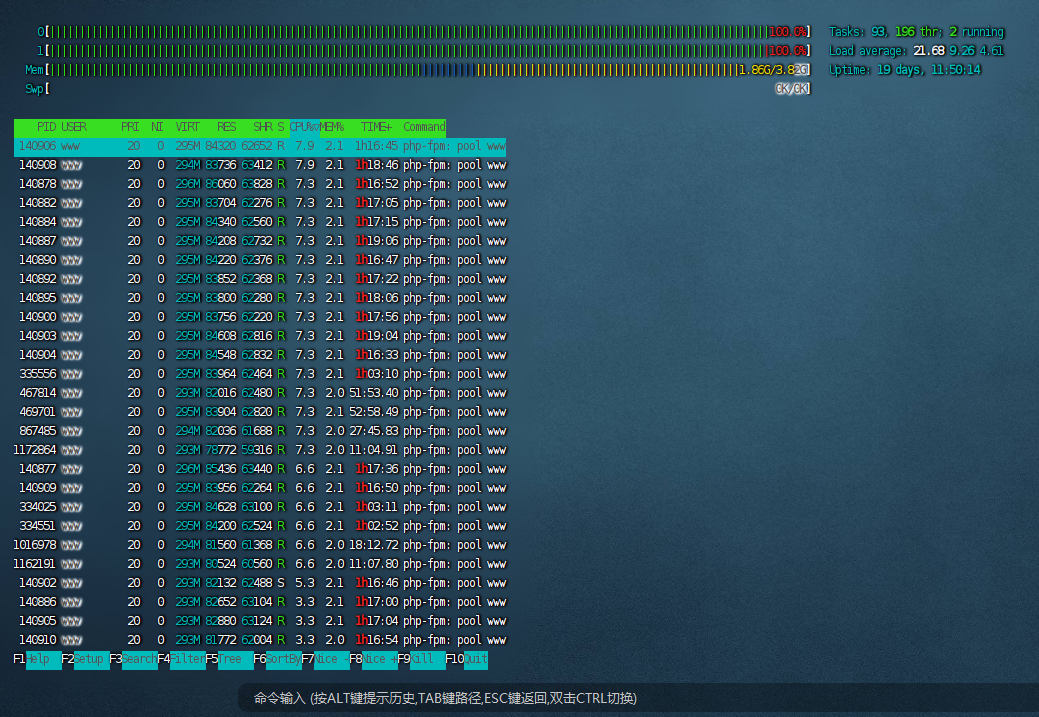Focus the 命令输入 command input box
The image size is (1039, 717).
click(x=638, y=698)
